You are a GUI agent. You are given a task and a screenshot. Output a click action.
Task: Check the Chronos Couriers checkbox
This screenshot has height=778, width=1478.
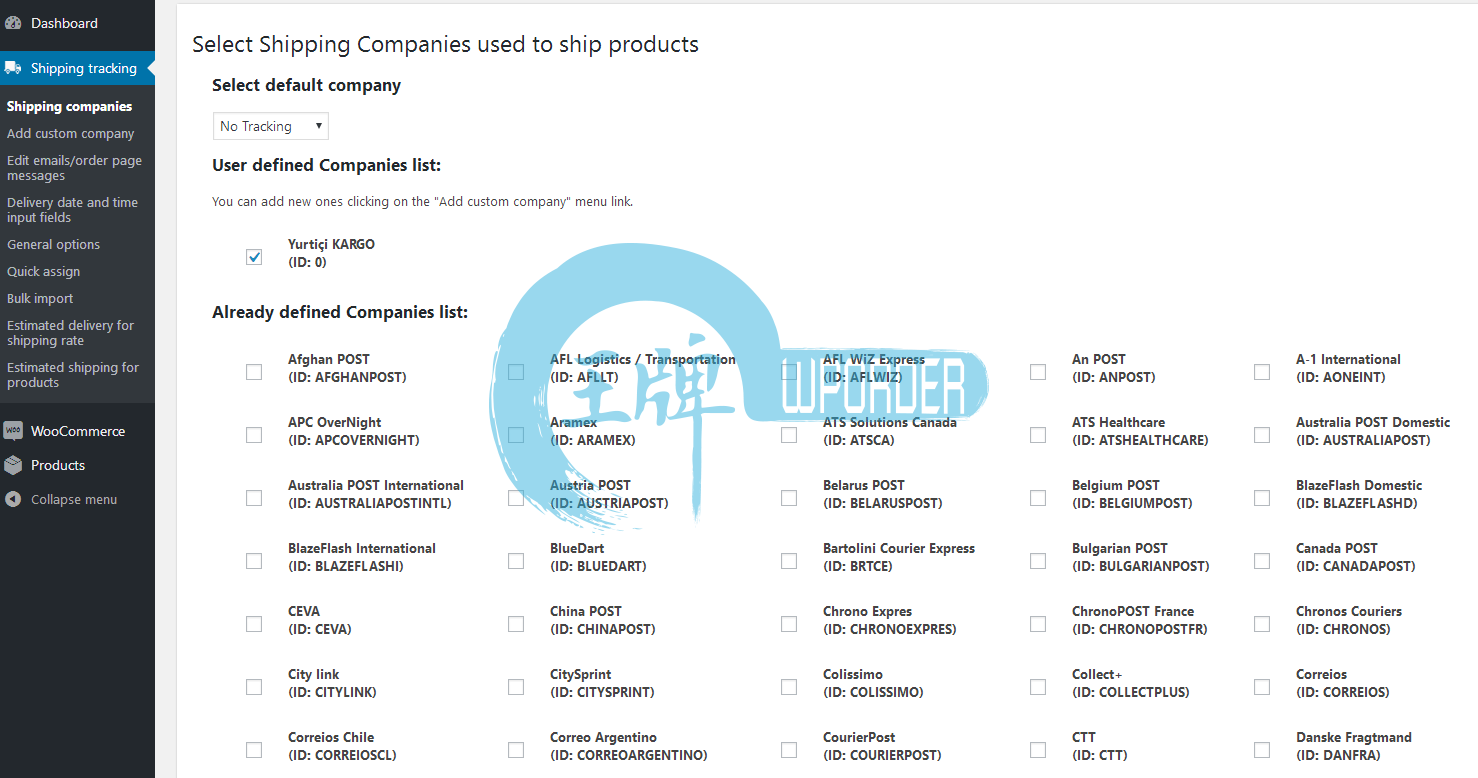1262,624
